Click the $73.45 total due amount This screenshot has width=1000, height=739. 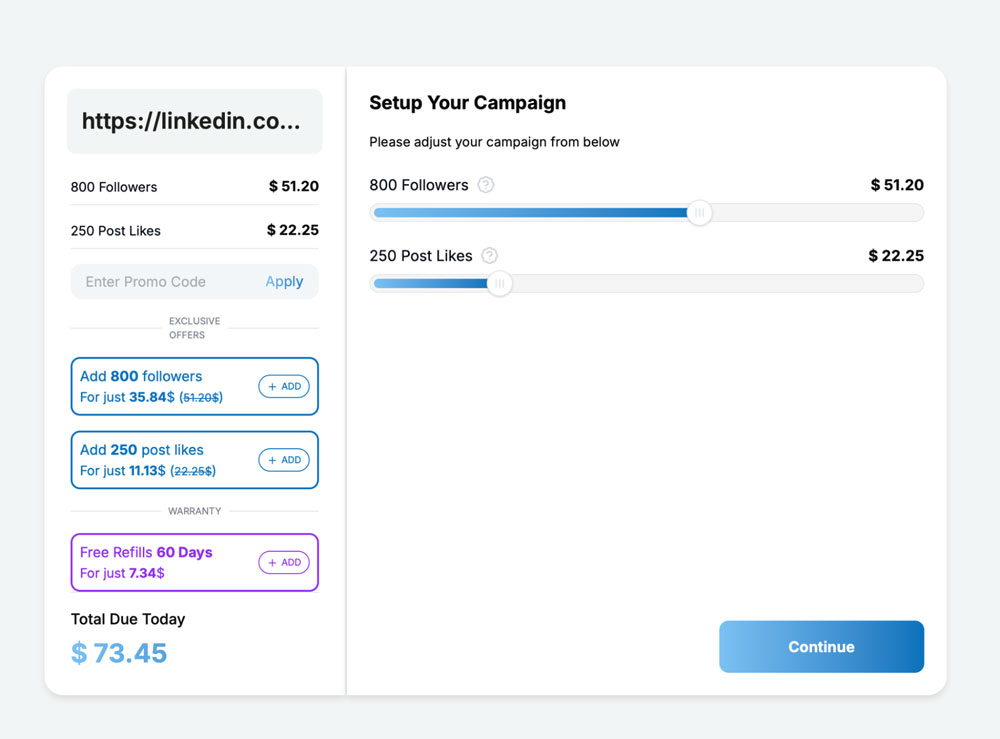tap(119, 653)
